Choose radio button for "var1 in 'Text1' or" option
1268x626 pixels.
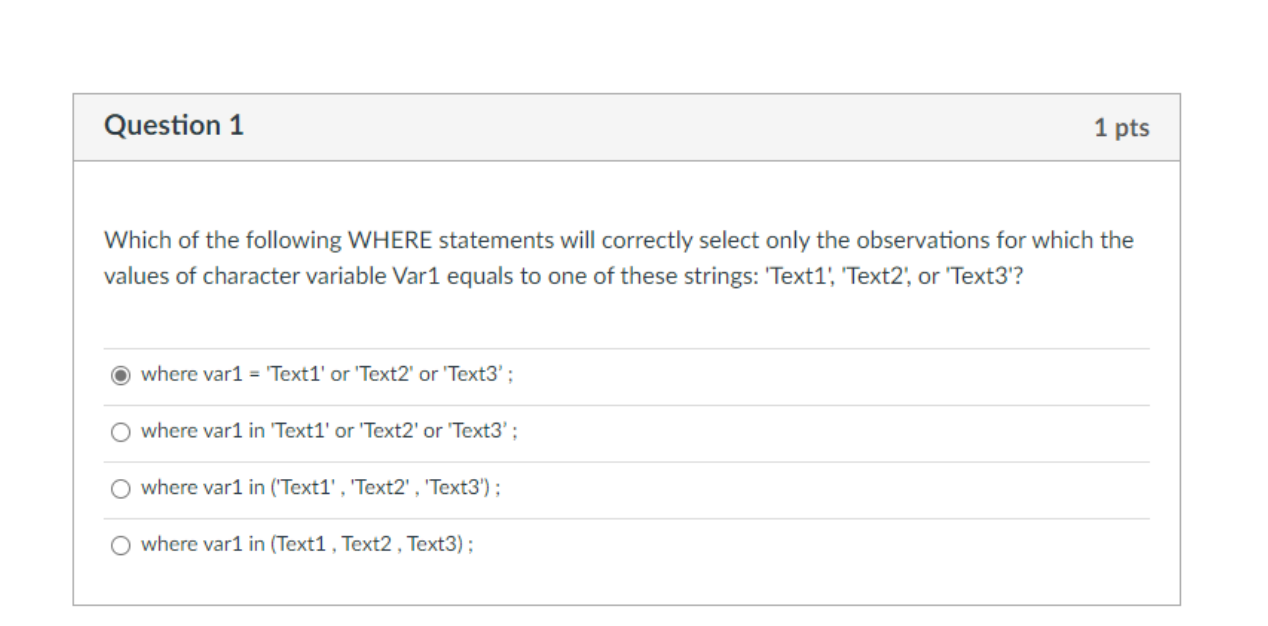click(120, 432)
